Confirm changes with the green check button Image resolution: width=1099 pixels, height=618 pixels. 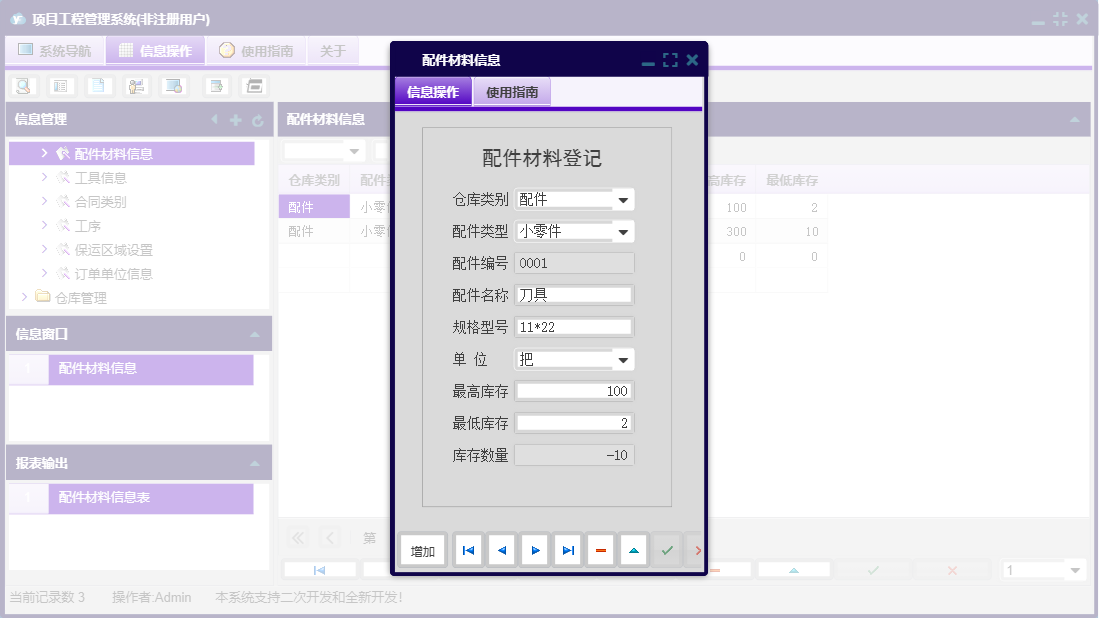[x=667, y=549]
